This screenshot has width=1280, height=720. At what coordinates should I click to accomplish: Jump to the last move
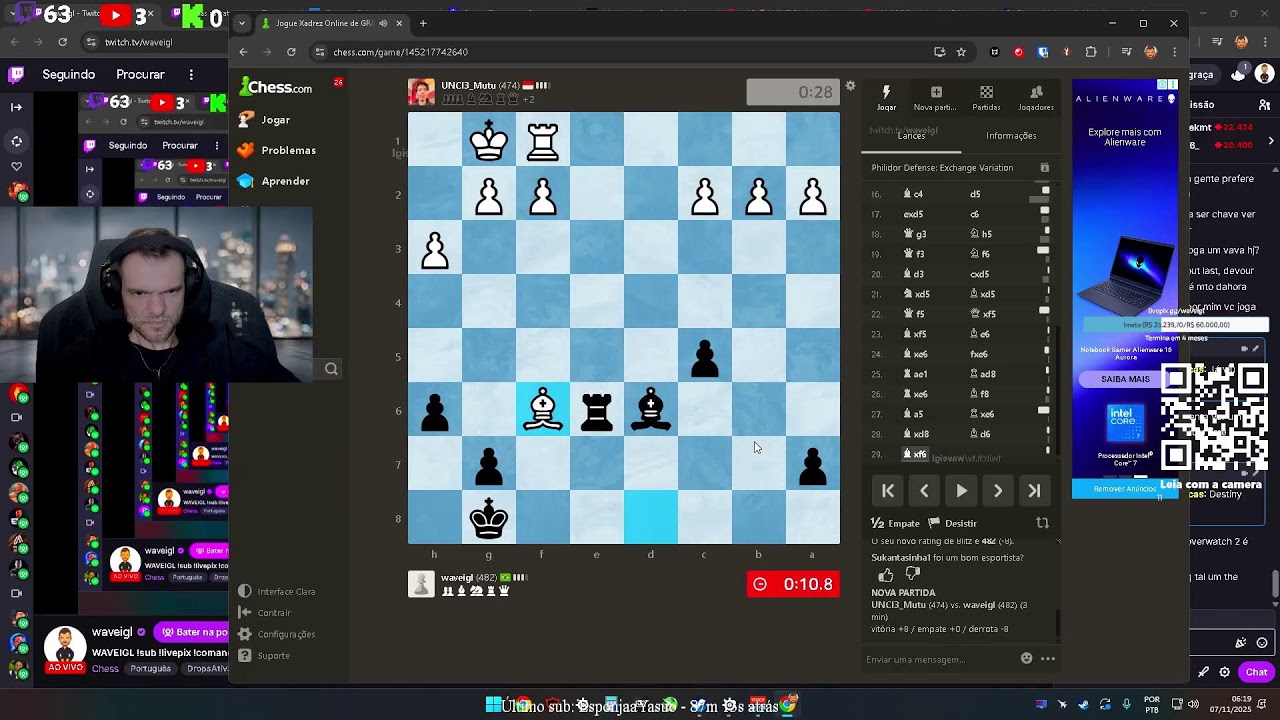(x=1034, y=491)
